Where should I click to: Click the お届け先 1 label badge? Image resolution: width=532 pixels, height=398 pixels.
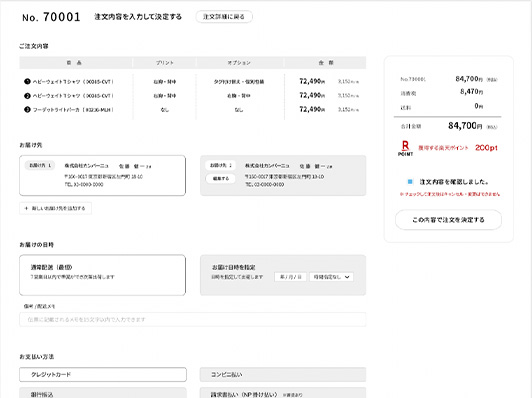[x=40, y=165]
